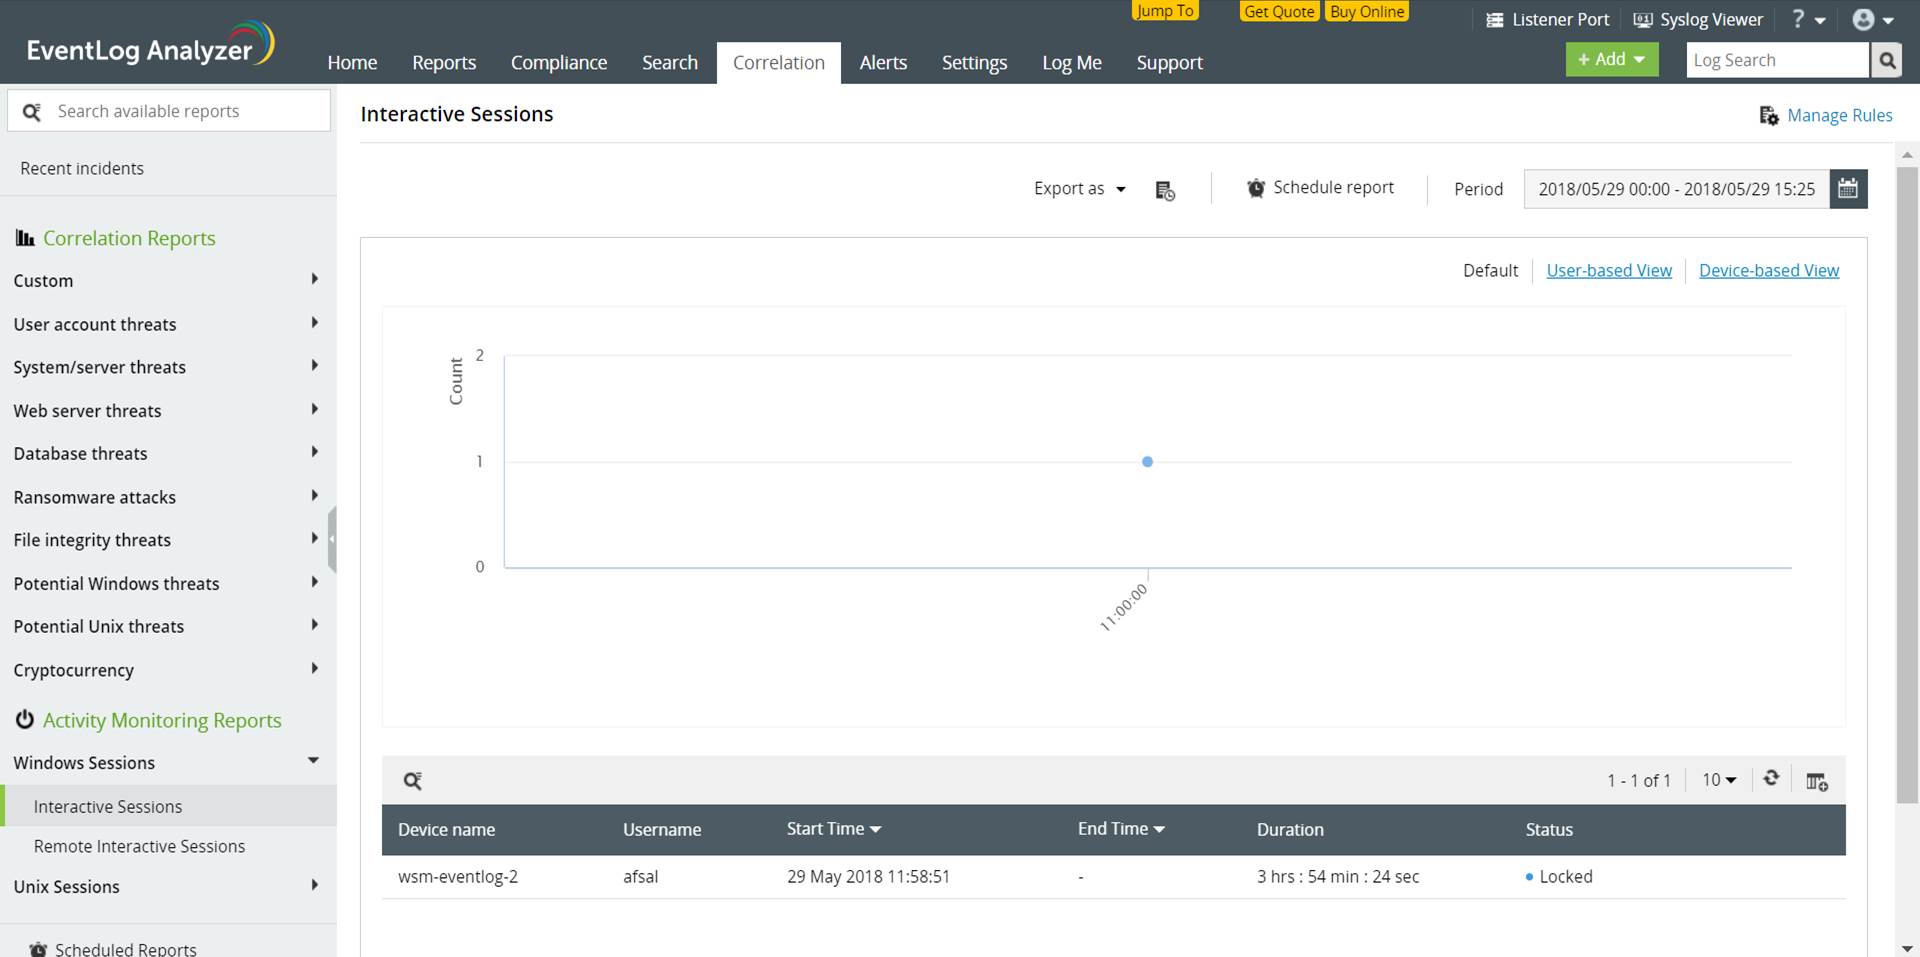
Task: Open the help question mark menu
Action: [1807, 20]
